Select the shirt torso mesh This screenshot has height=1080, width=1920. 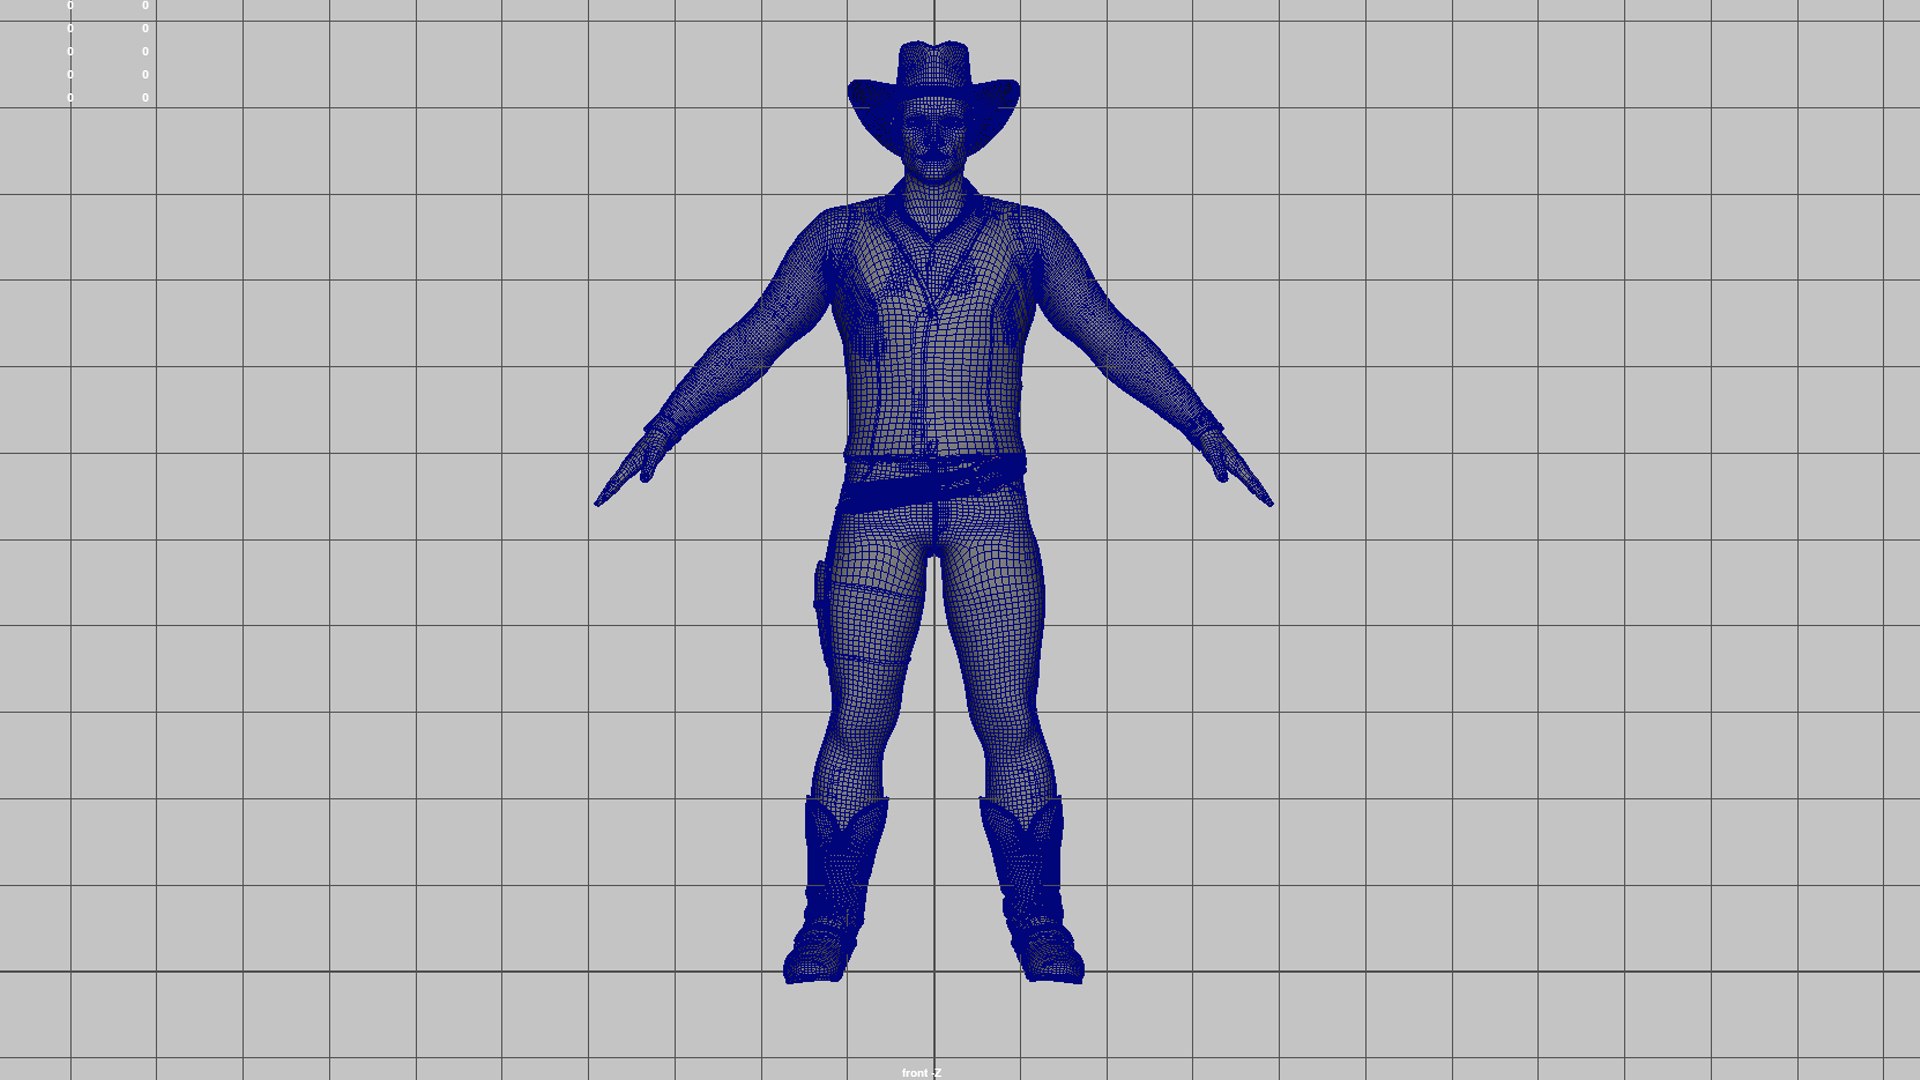click(x=934, y=330)
